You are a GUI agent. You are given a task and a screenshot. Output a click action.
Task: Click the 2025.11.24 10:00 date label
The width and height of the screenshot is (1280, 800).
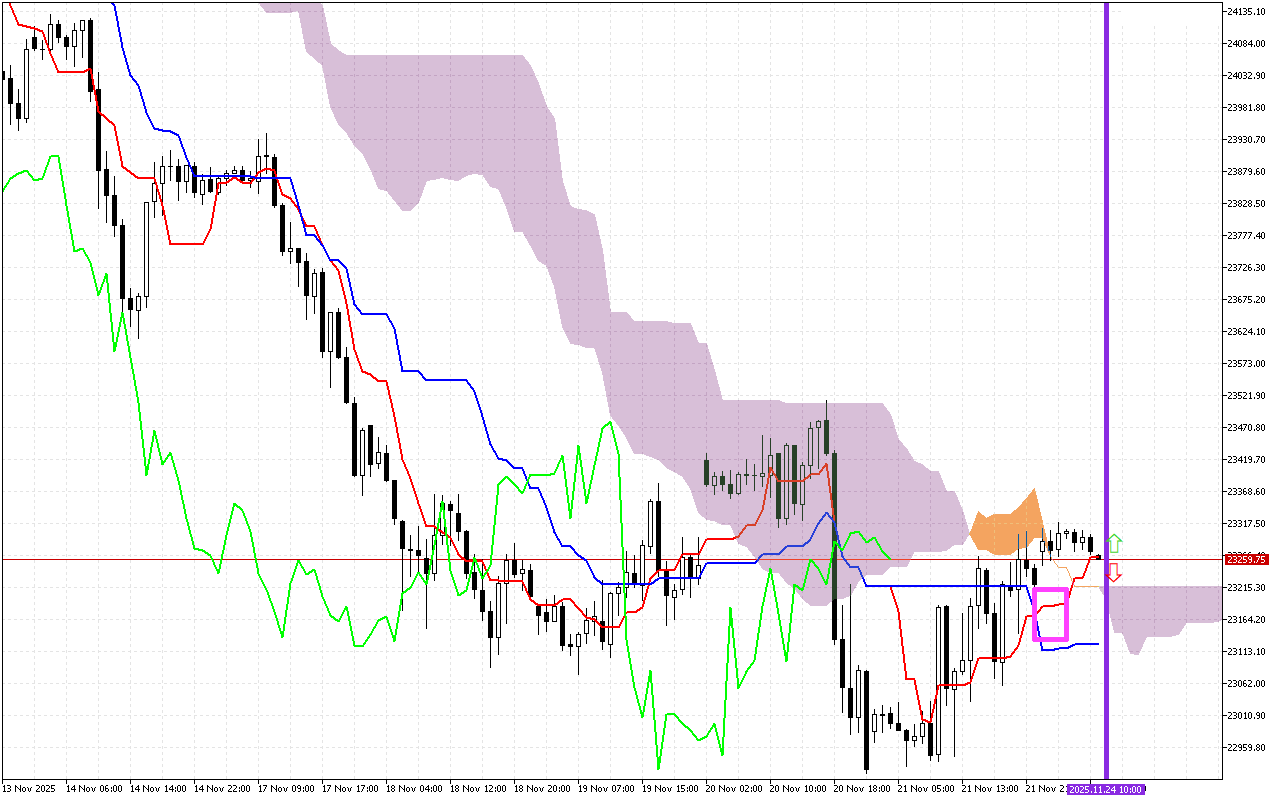point(1106,789)
